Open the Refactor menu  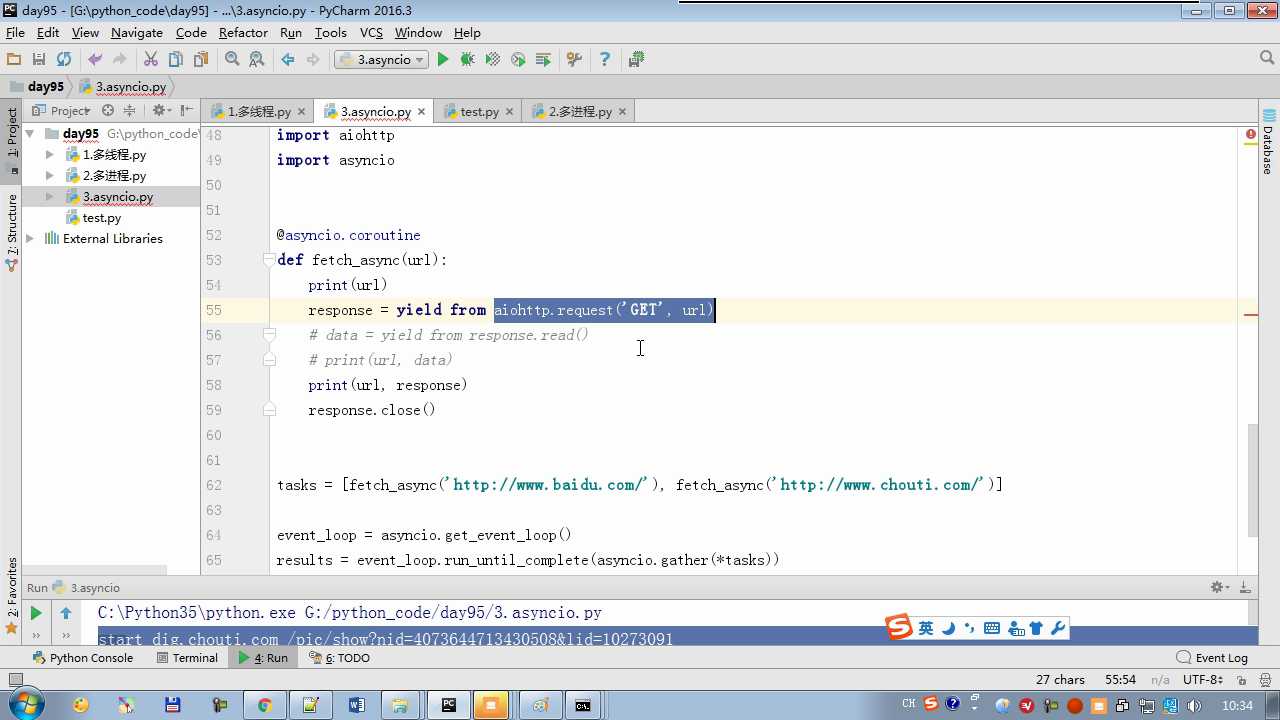pyautogui.click(x=243, y=33)
